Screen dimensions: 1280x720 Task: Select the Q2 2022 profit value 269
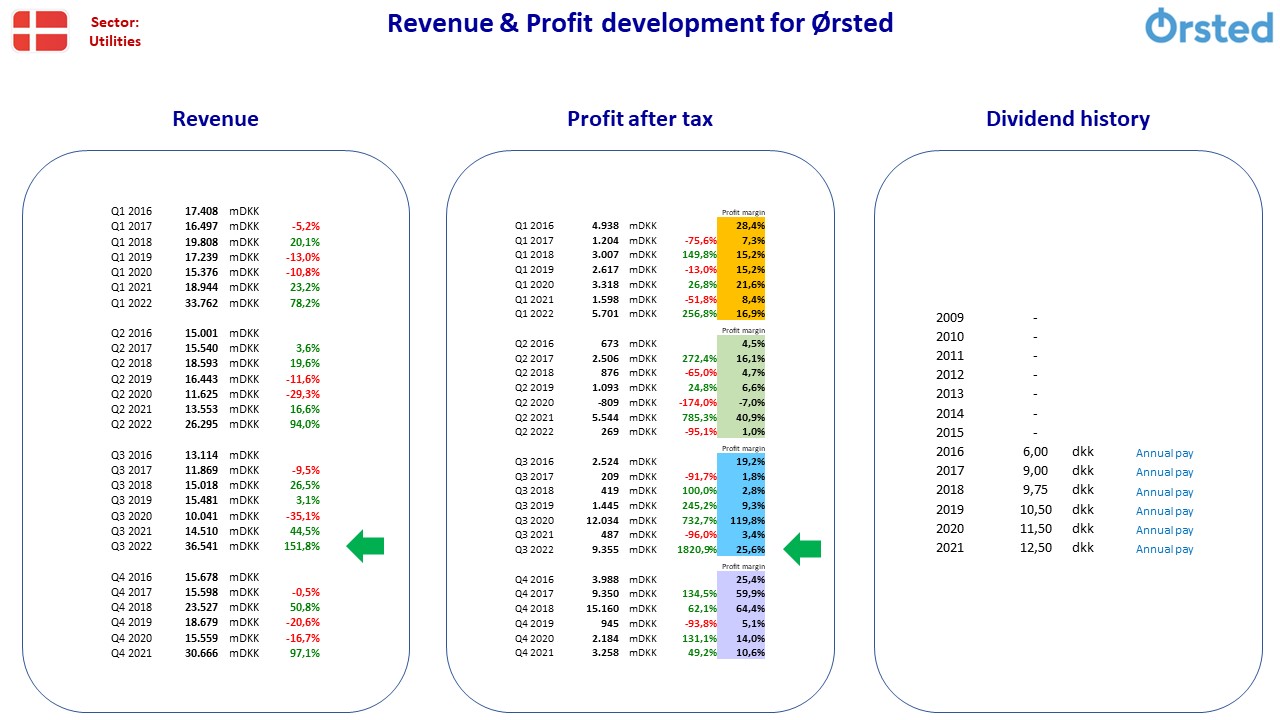(610, 432)
